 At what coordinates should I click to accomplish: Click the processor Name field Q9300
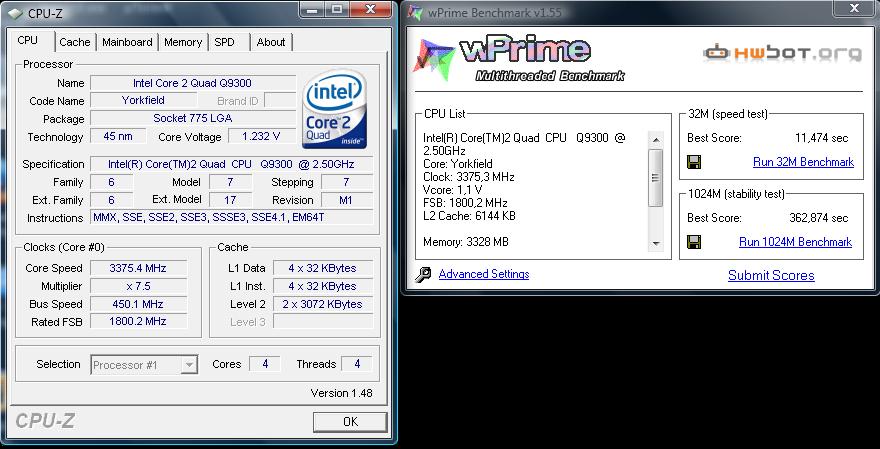coord(192,83)
